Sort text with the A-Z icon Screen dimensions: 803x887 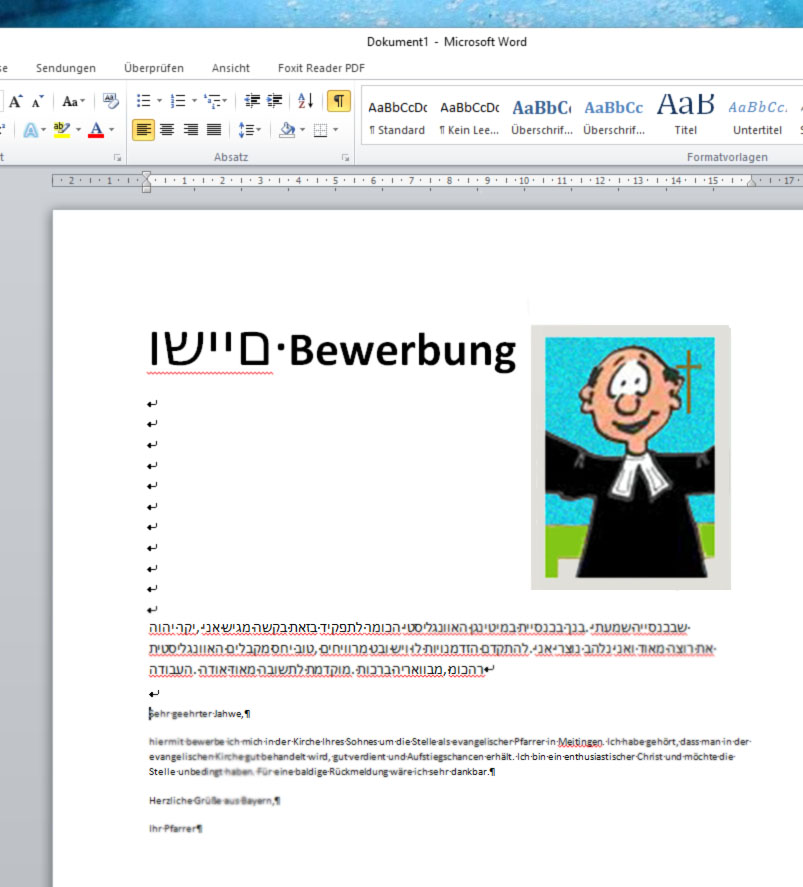[x=305, y=101]
